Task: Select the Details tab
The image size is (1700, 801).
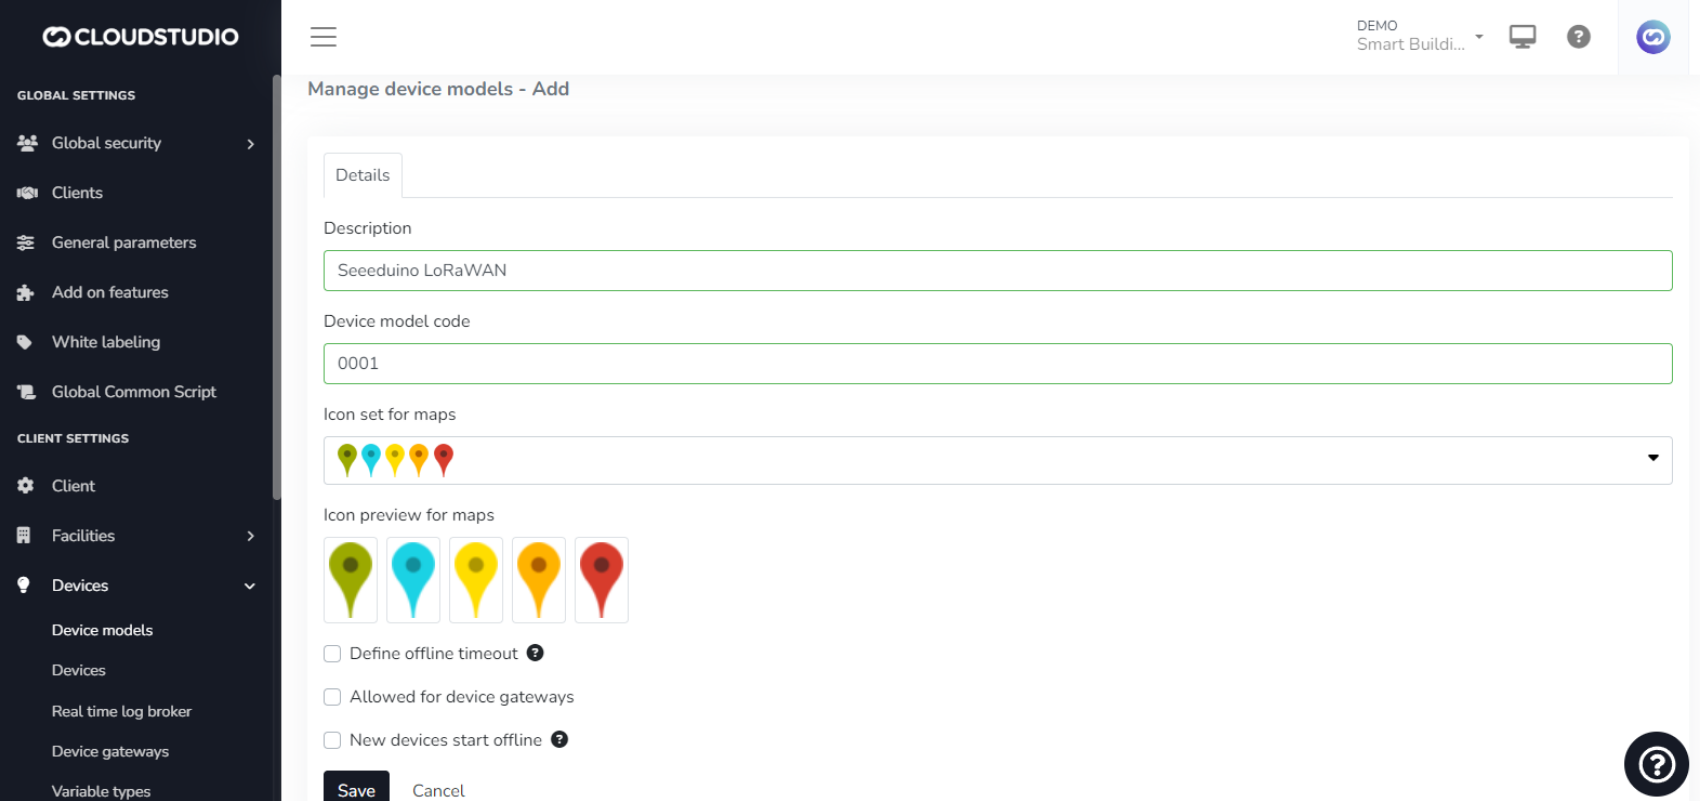Action: point(362,175)
